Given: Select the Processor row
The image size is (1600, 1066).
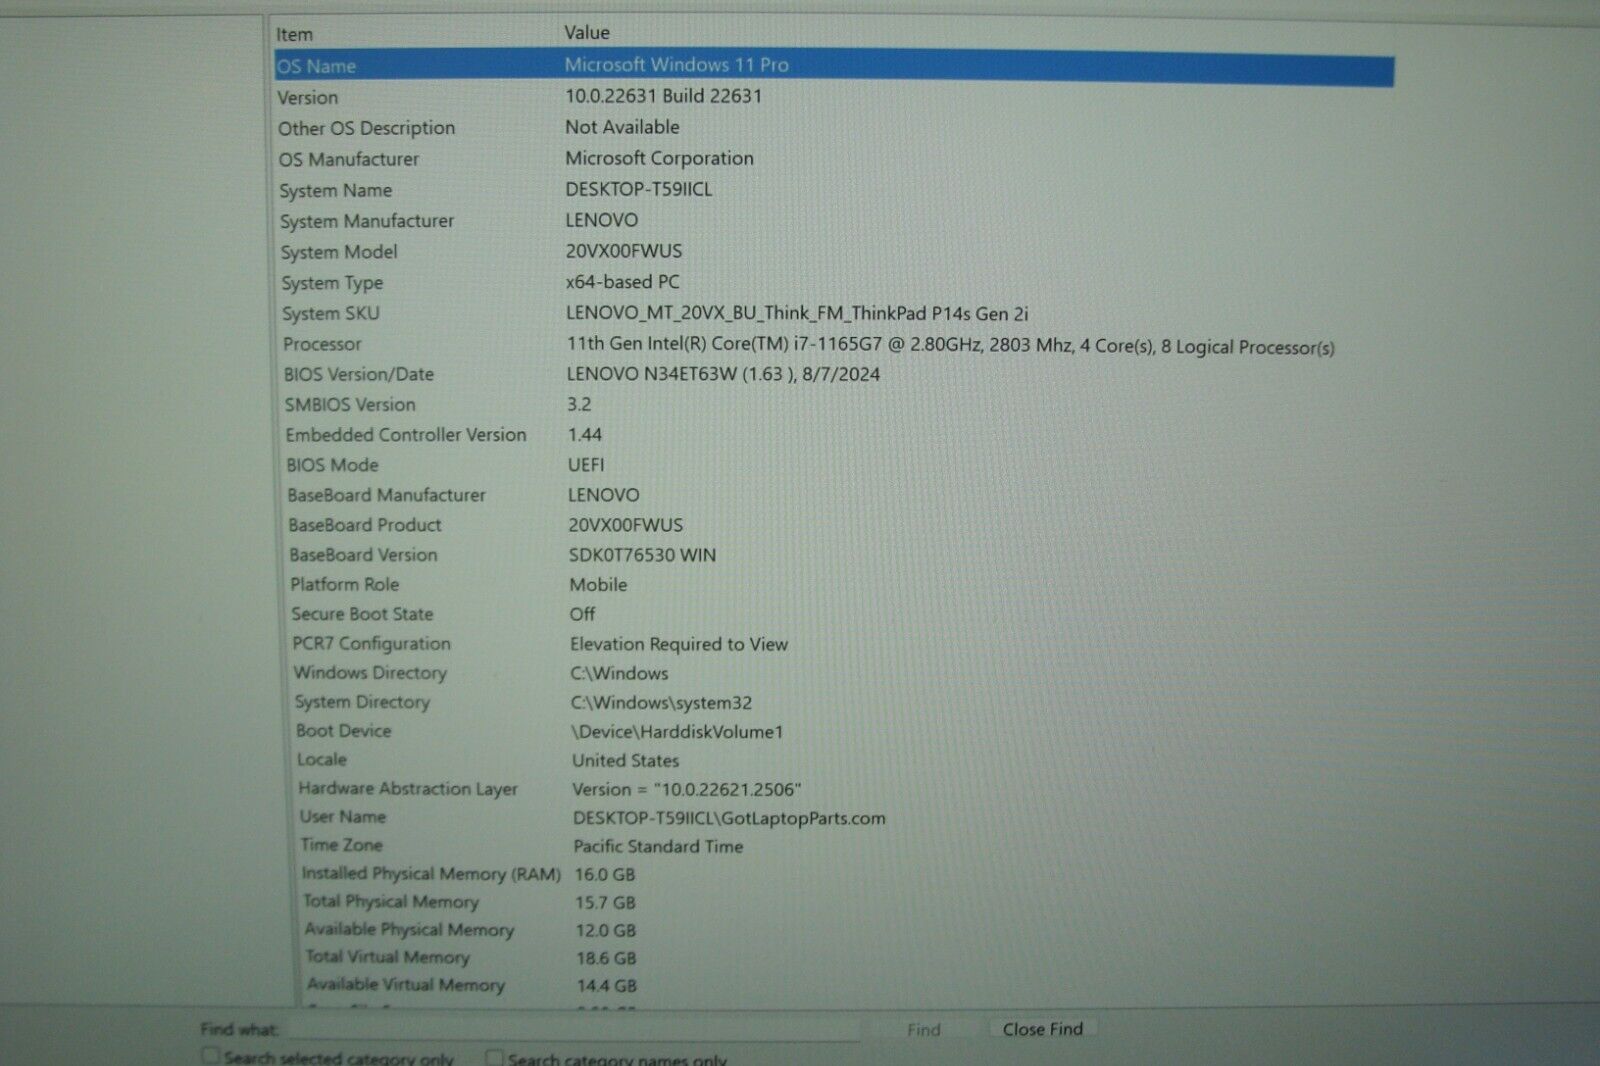Looking at the screenshot, I should (834, 345).
